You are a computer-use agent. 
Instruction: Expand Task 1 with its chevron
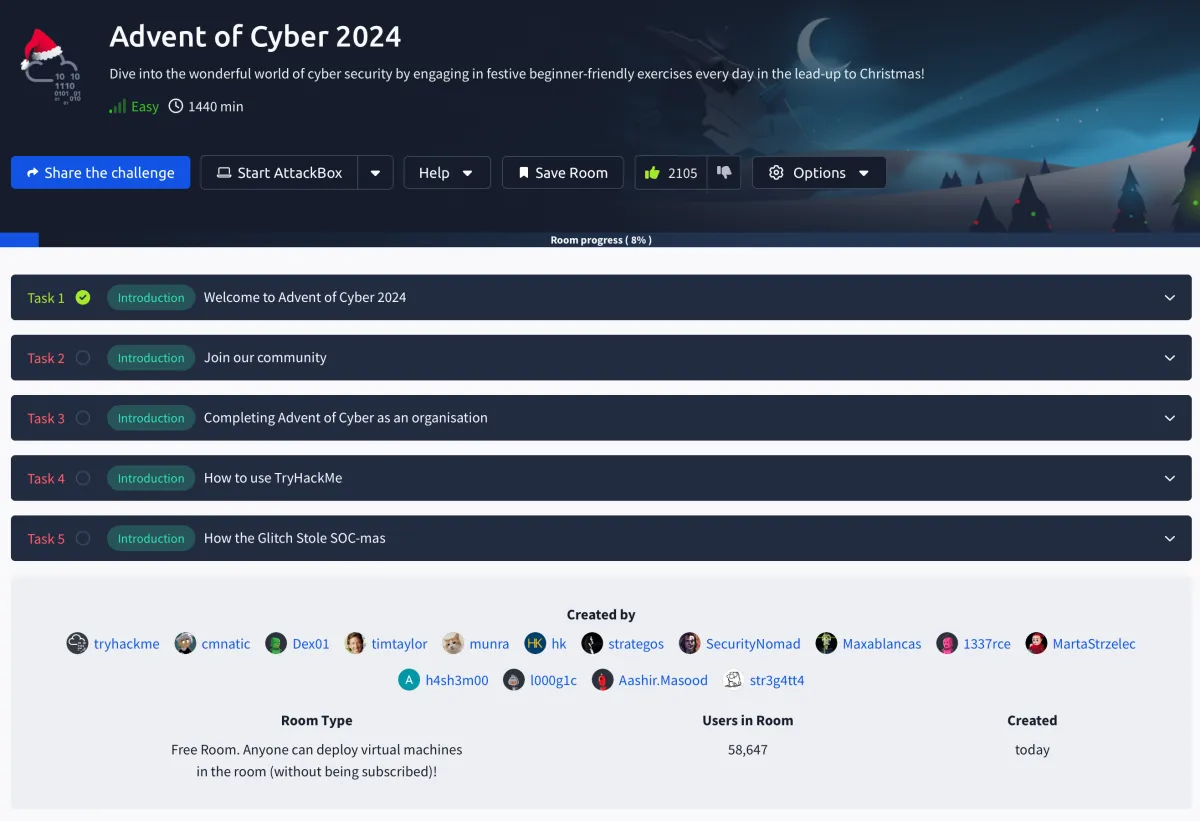(x=1170, y=298)
